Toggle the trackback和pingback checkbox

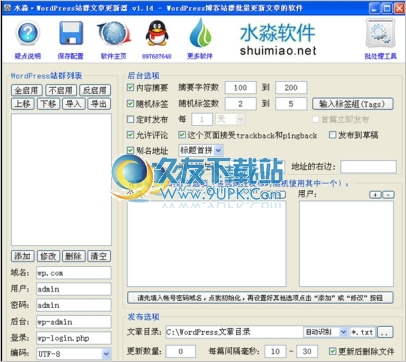tap(182, 135)
